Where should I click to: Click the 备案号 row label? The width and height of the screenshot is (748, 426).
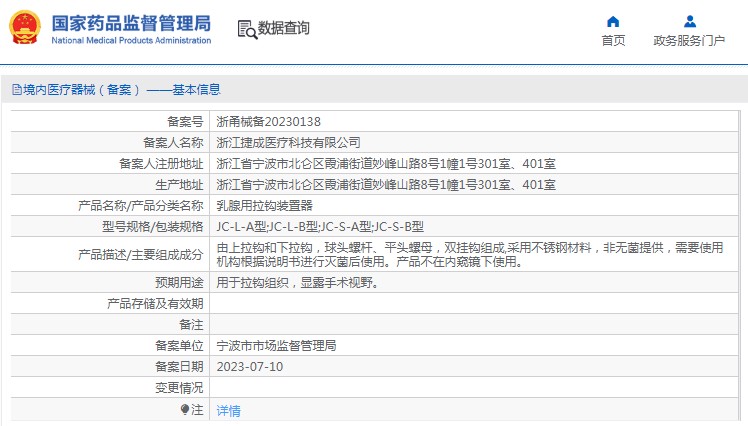[x=185, y=122]
